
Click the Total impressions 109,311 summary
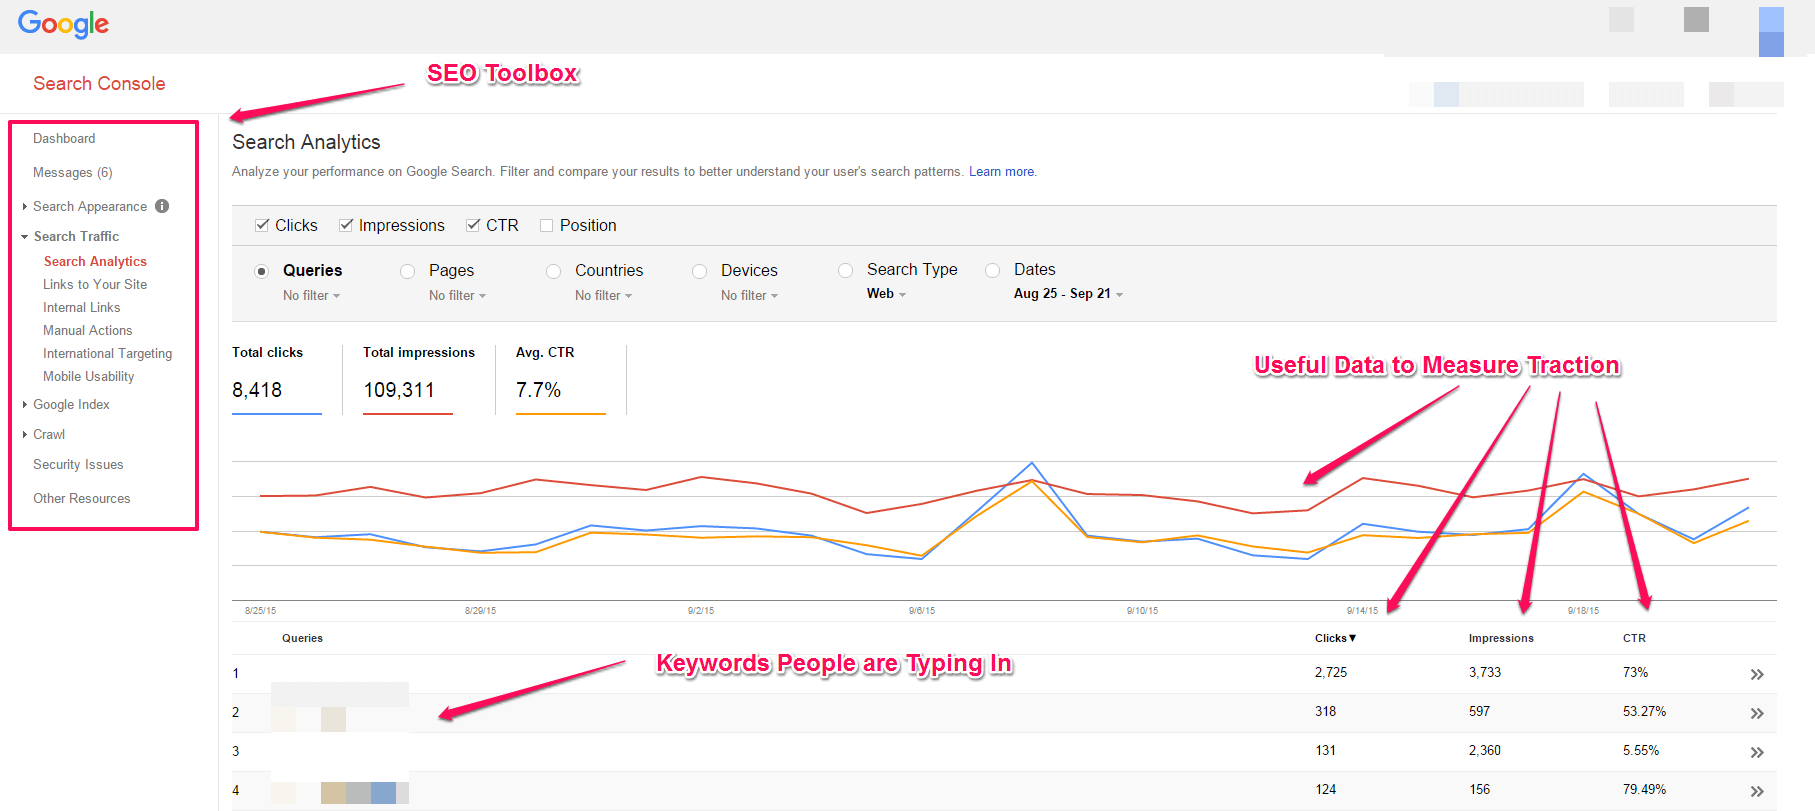click(419, 378)
